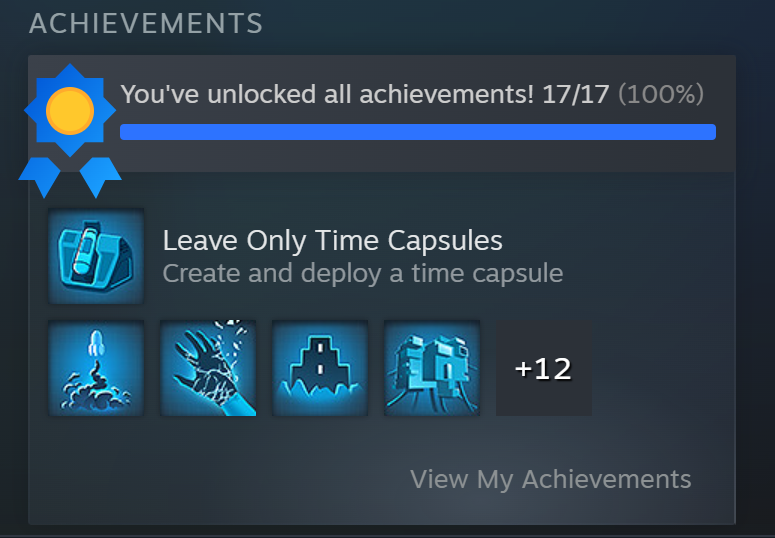Image resolution: width=775 pixels, height=538 pixels.
Task: Click the (100%) completion percentage
Action: click(x=661, y=94)
